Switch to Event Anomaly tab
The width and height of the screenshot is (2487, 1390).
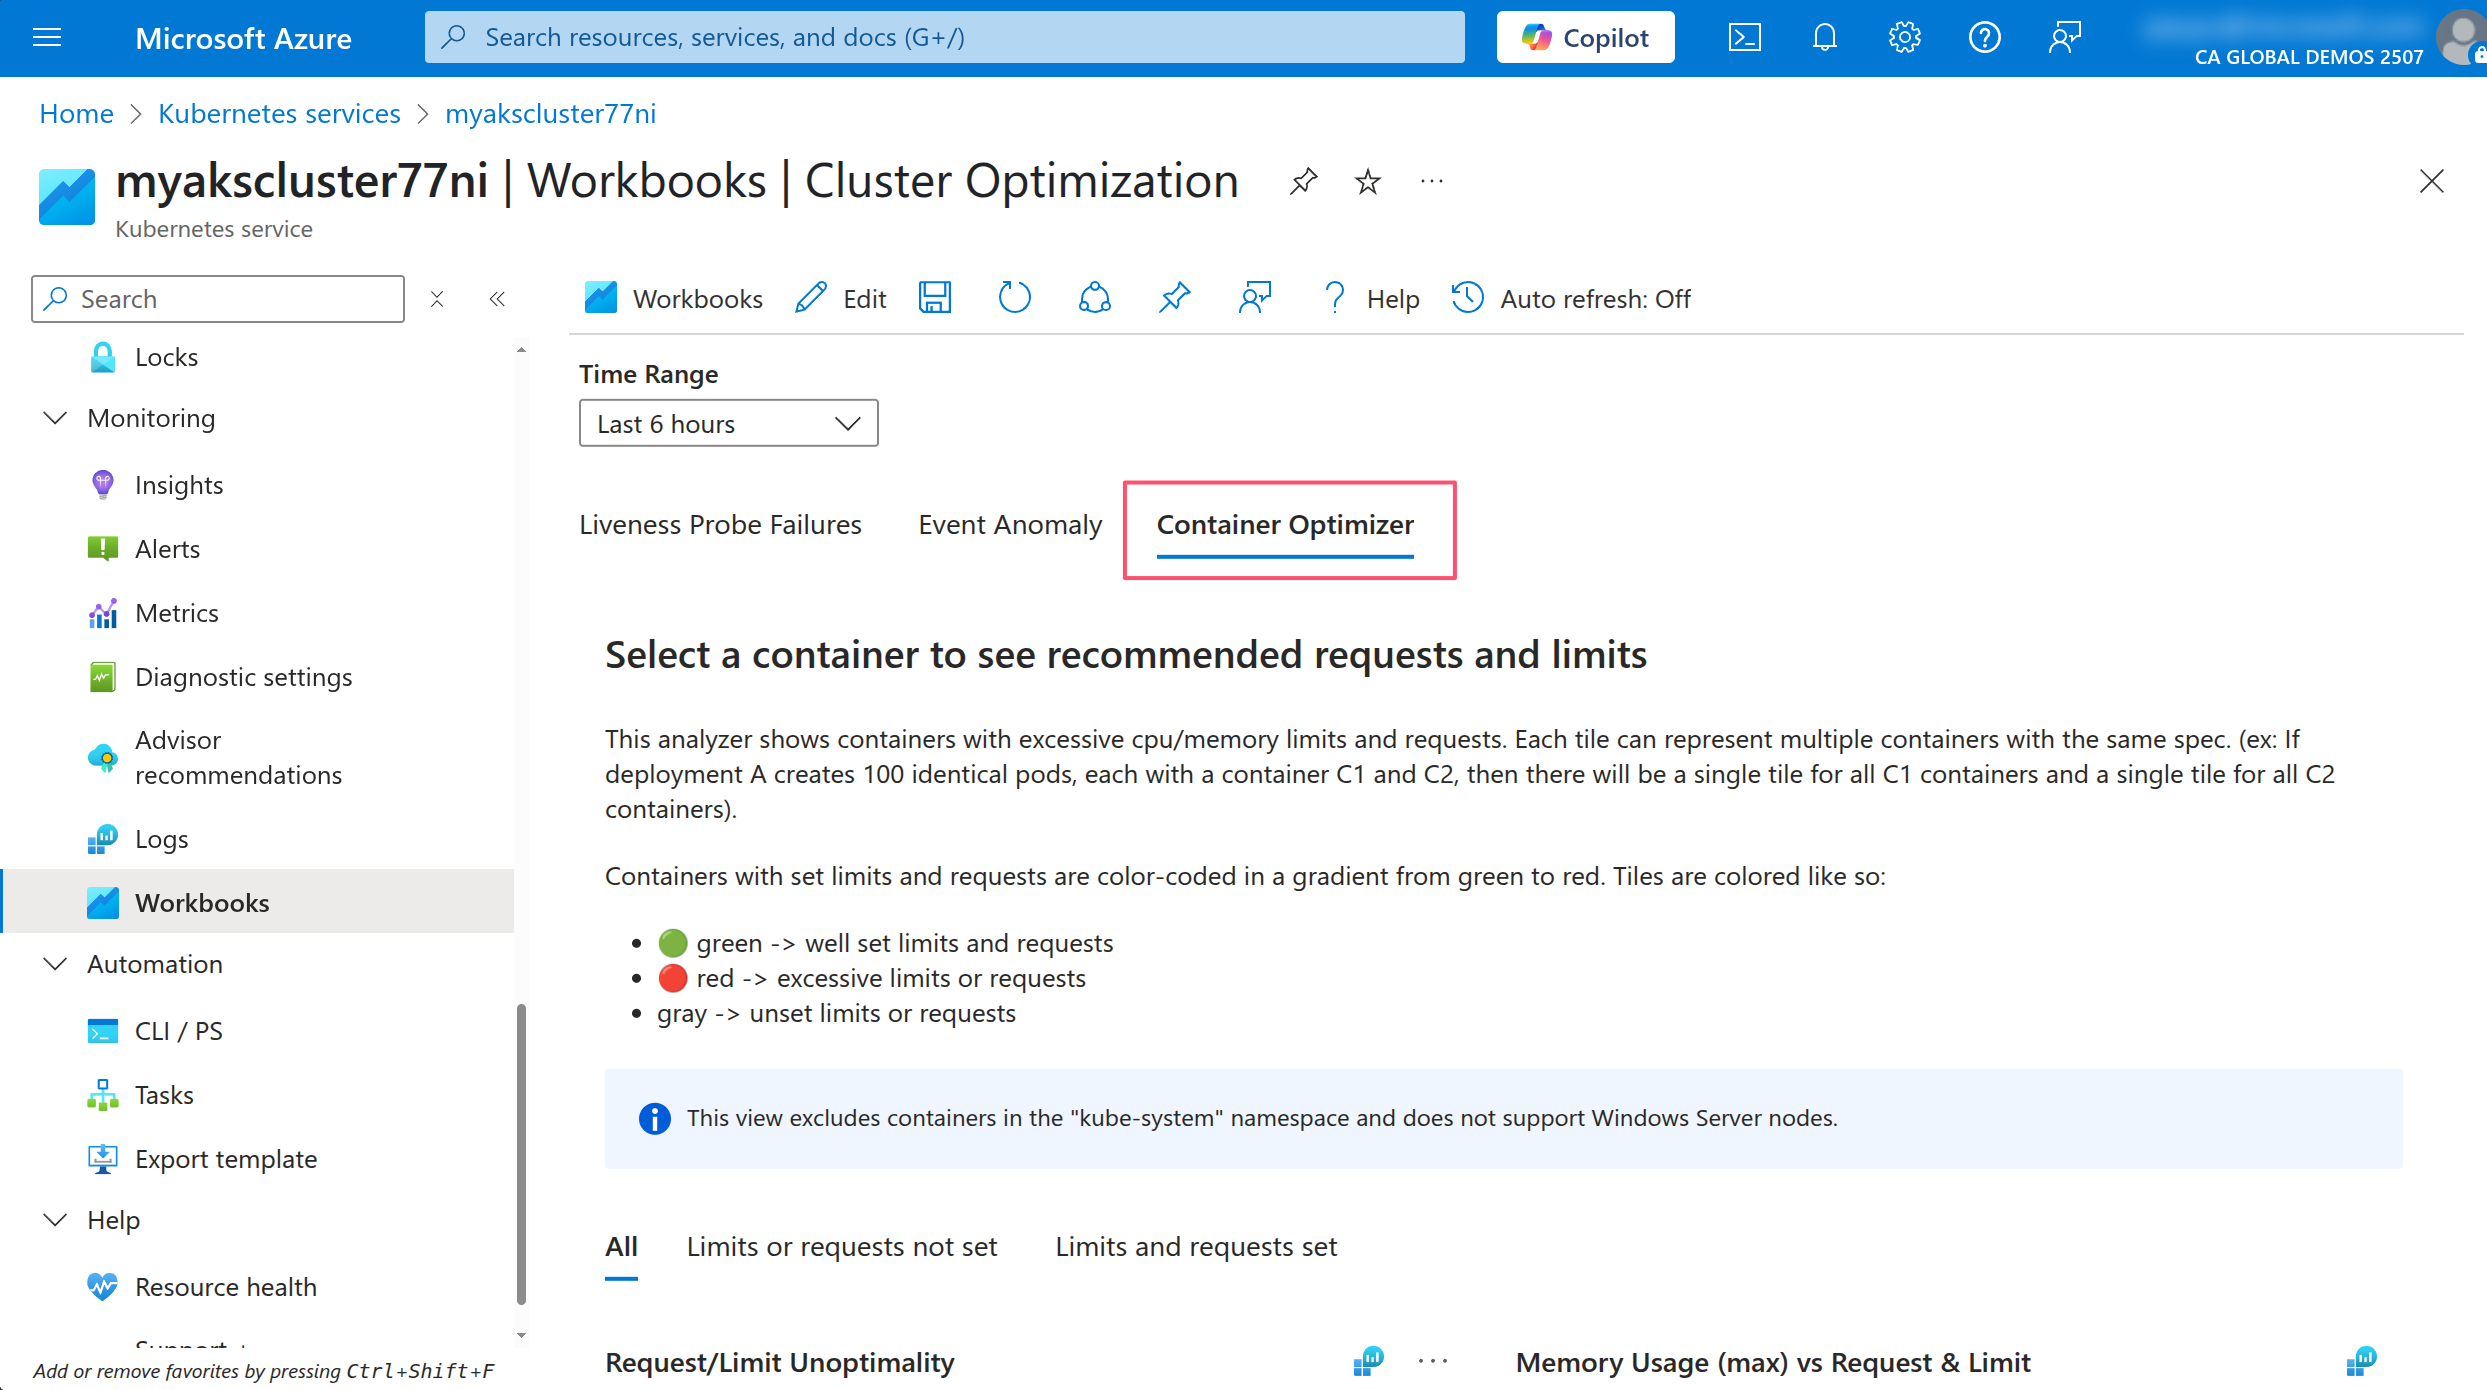[1010, 525]
